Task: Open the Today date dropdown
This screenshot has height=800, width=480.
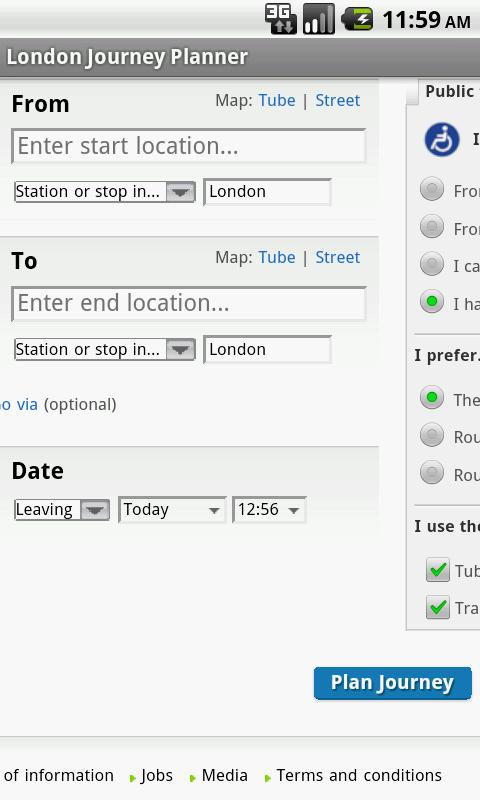Action: [x=172, y=510]
